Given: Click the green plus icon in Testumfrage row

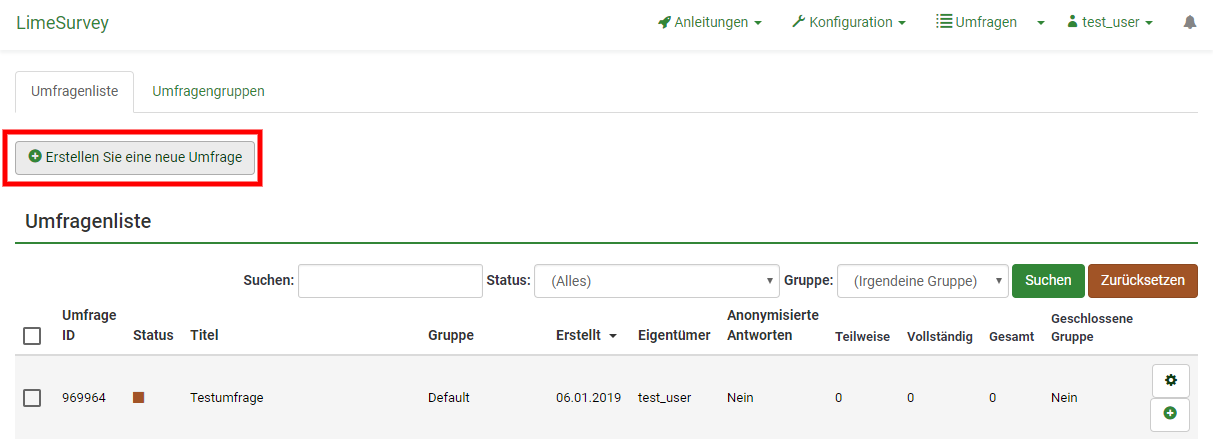Looking at the screenshot, I should [1170, 413].
